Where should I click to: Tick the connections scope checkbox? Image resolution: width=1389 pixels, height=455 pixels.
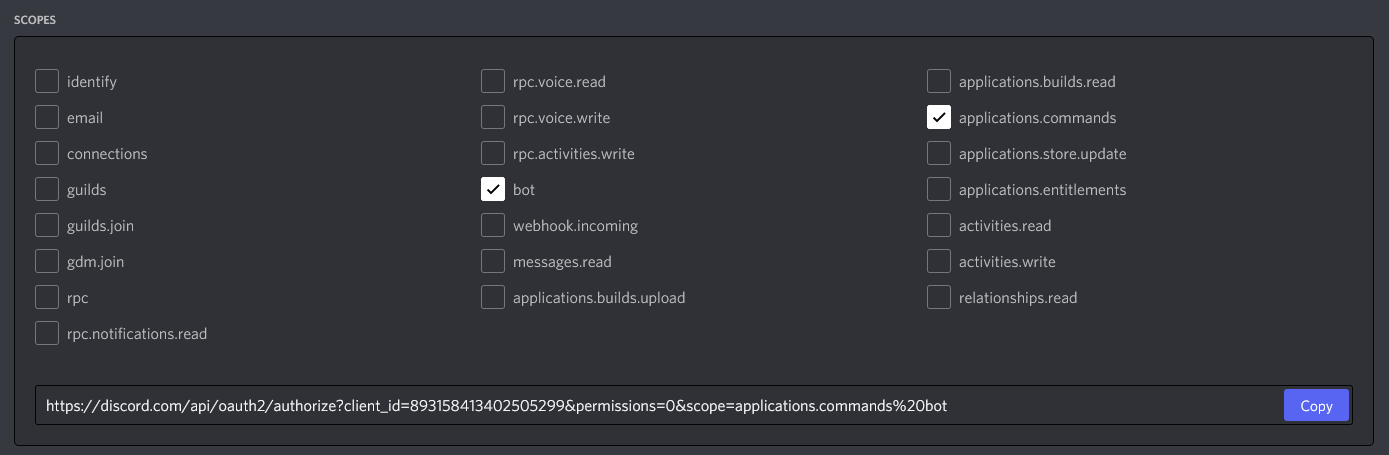47,153
